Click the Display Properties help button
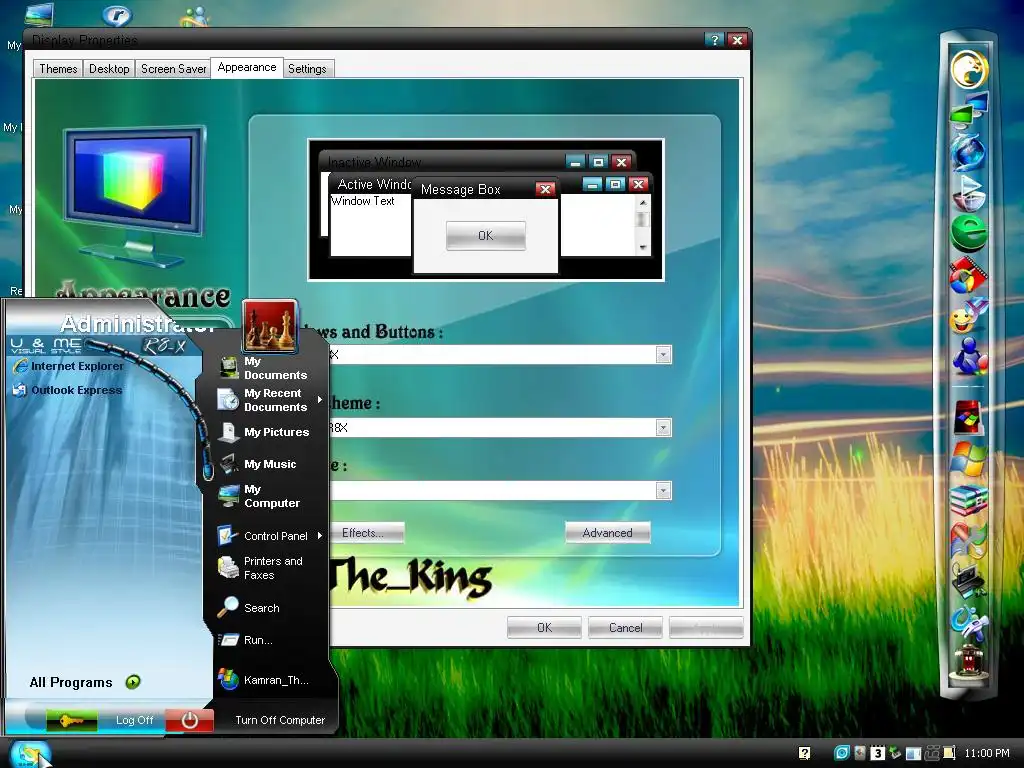Viewport: 1024px width, 768px height. pyautogui.click(x=714, y=40)
